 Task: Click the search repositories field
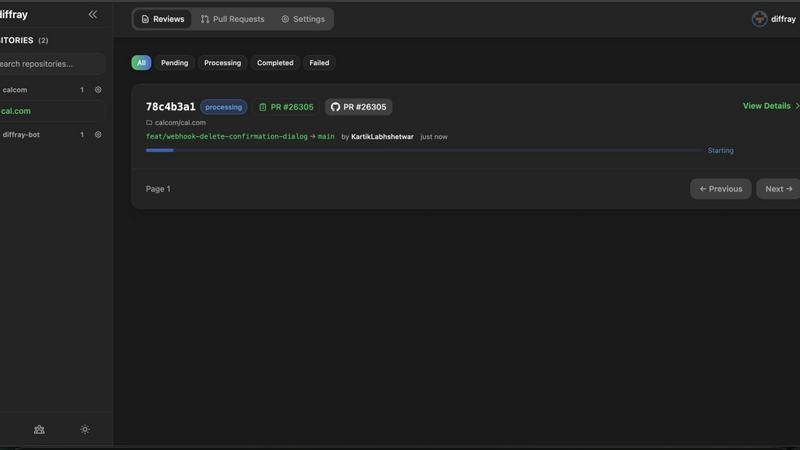pyautogui.click(x=51, y=64)
